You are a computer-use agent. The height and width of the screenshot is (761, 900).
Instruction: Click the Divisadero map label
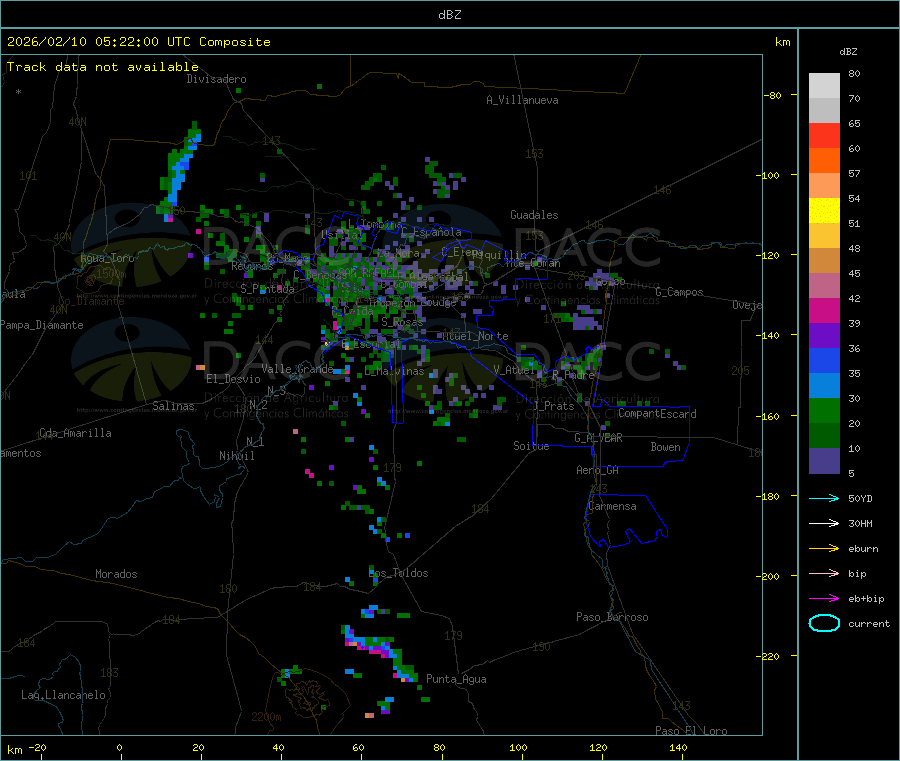pyautogui.click(x=216, y=79)
